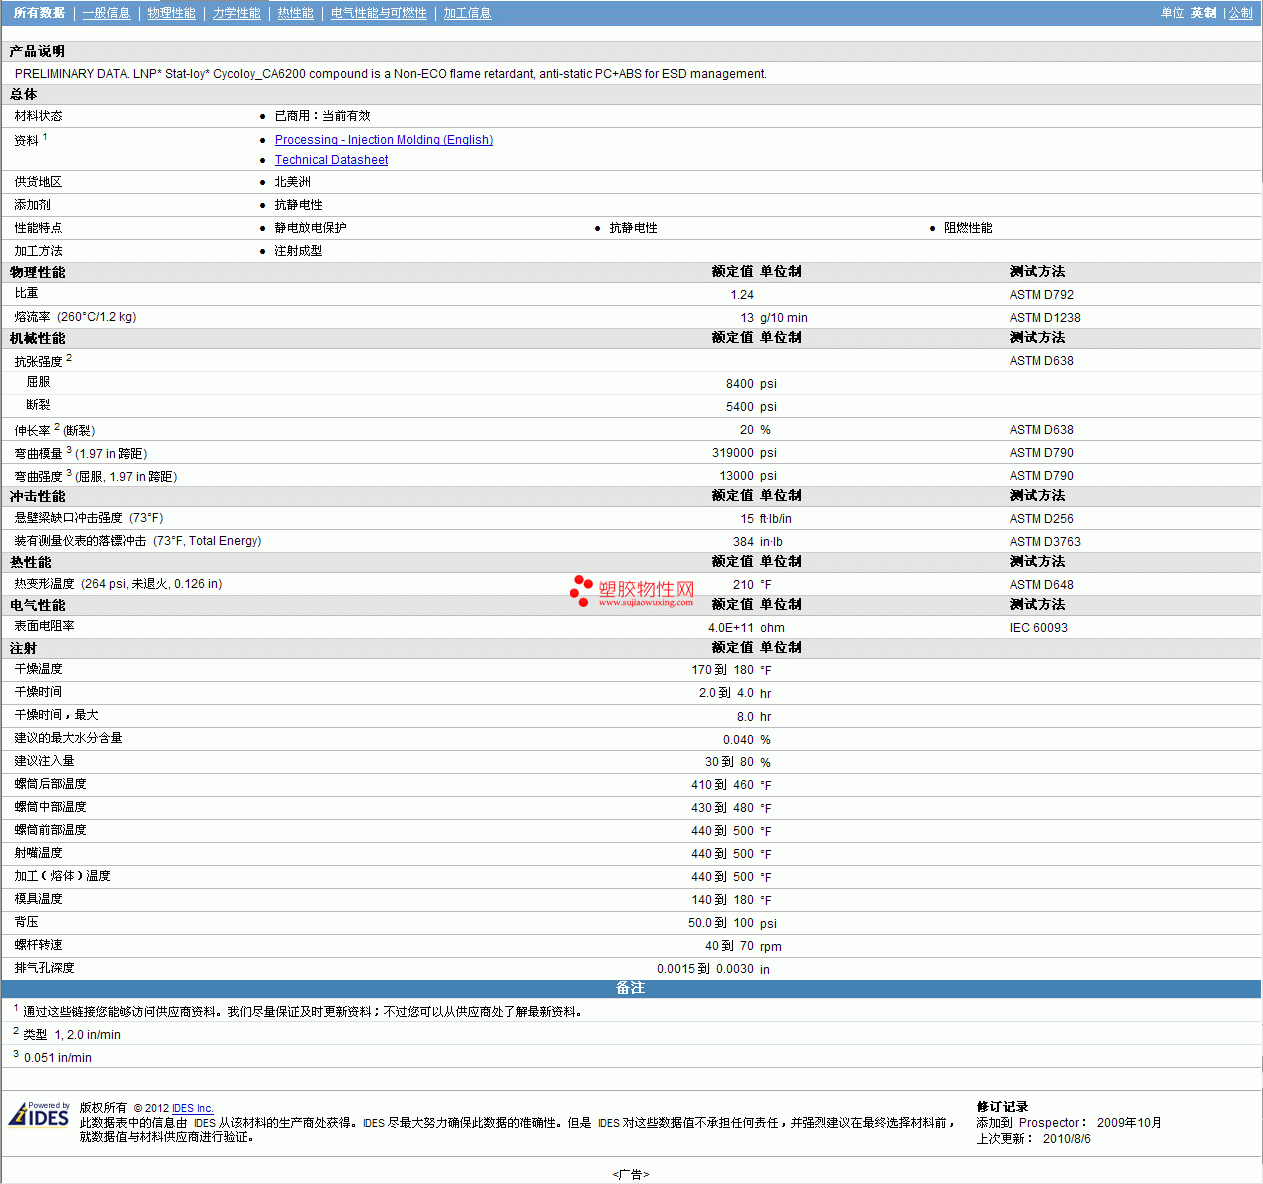This screenshot has width=1263, height=1184.
Task: Click the 产品说明 section heading
Action: click(37, 51)
